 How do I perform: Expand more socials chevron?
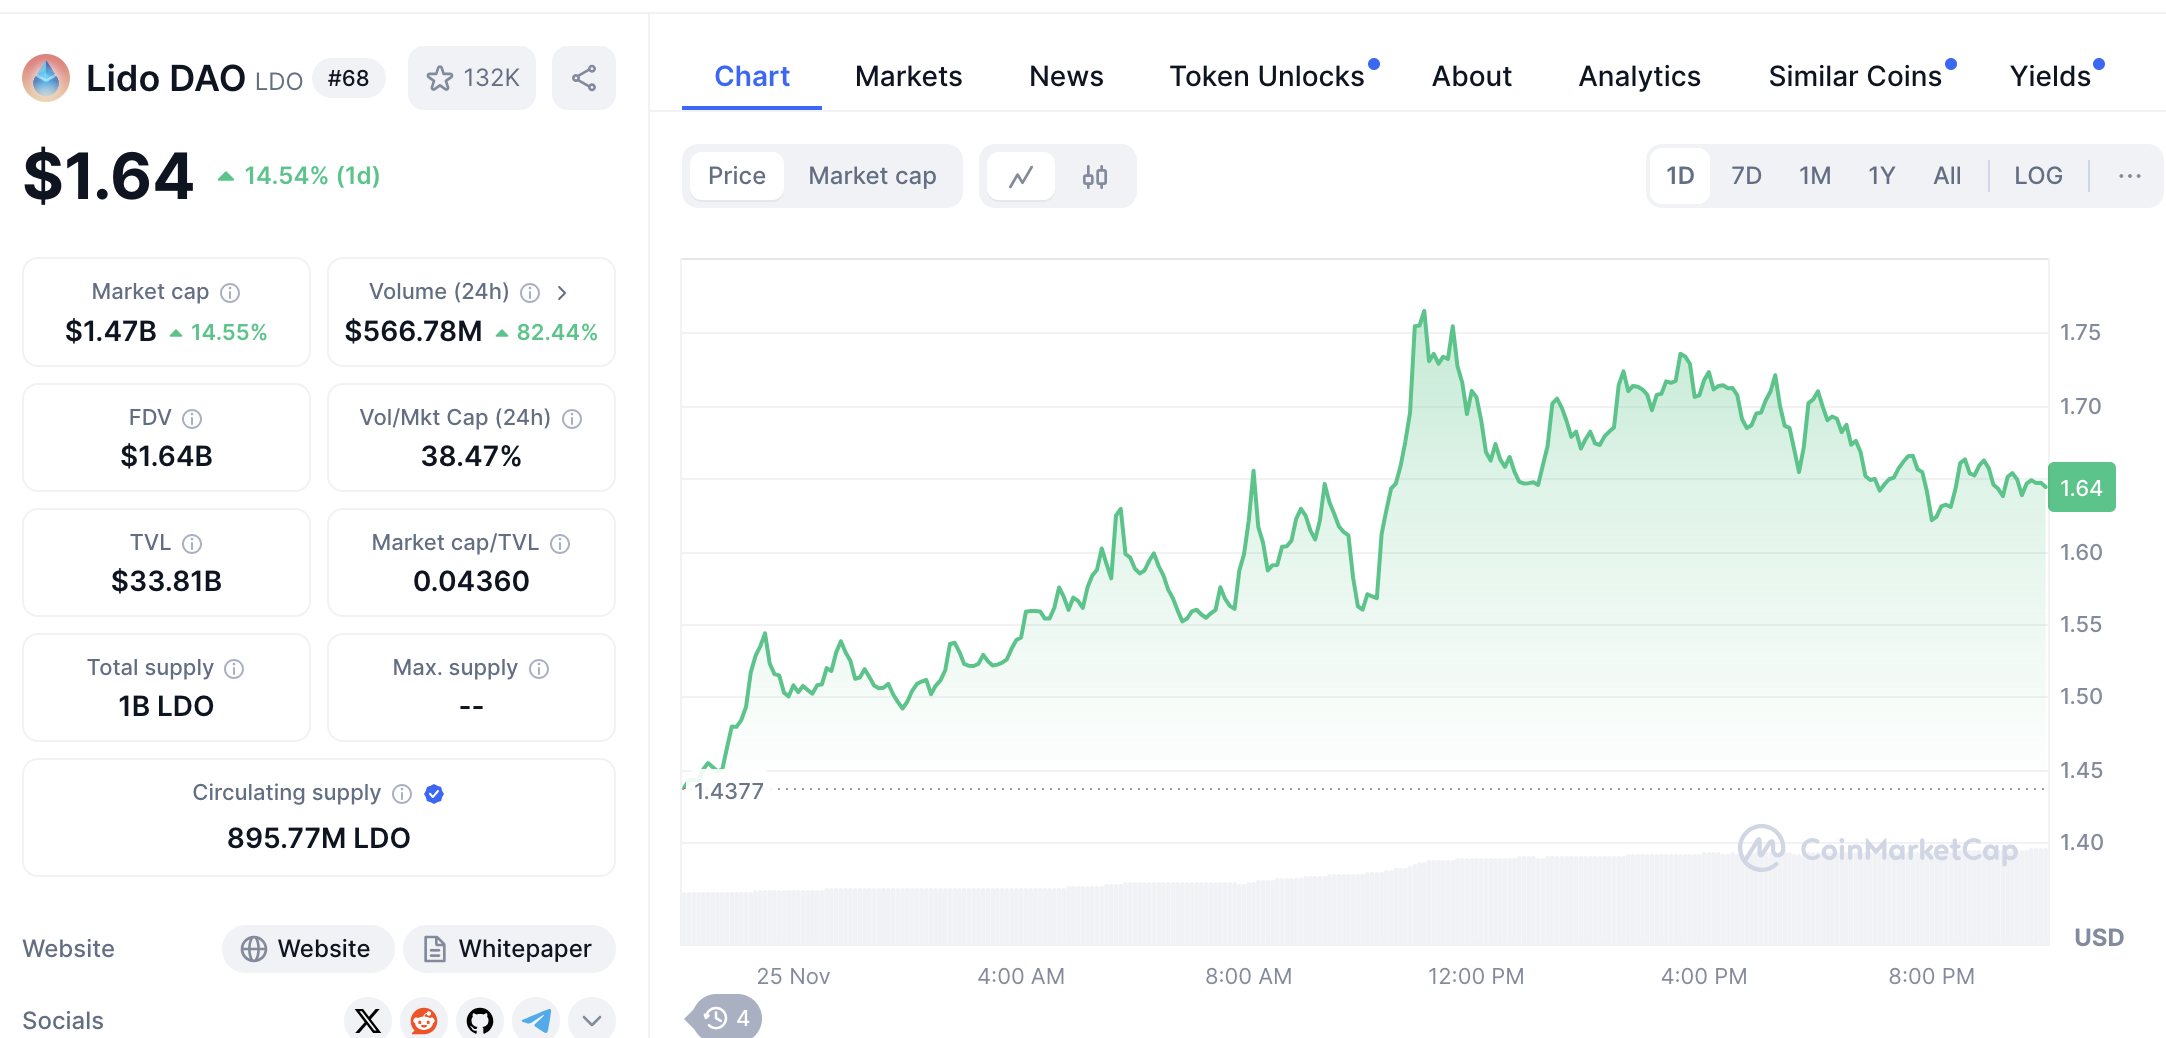click(592, 1020)
